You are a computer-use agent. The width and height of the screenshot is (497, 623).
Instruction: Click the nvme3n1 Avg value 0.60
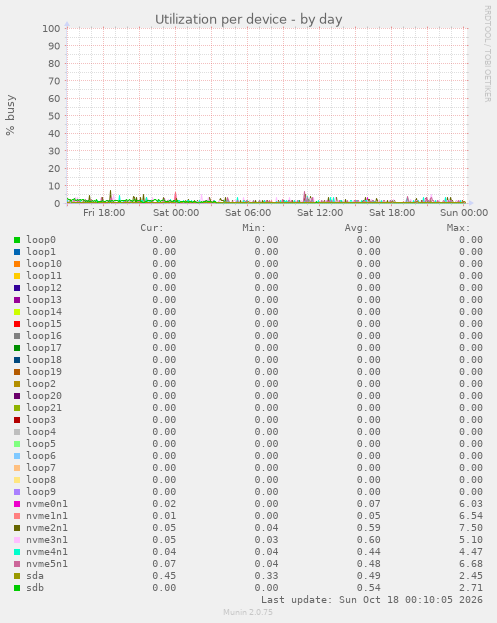tap(369, 540)
